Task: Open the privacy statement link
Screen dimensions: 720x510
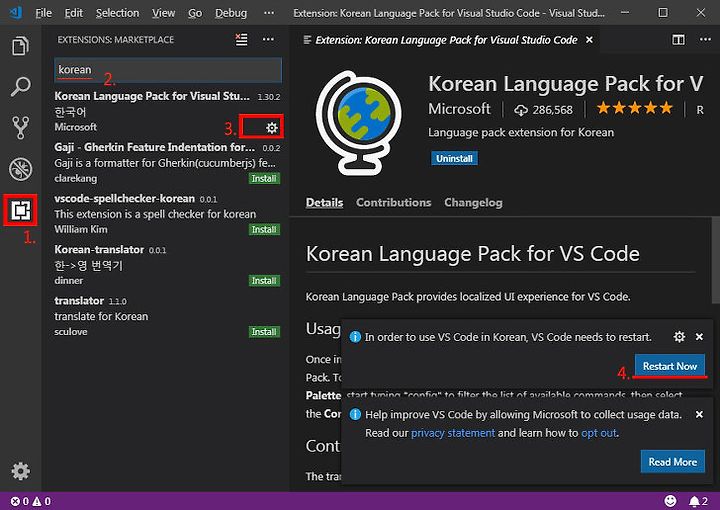Action: 453,433
